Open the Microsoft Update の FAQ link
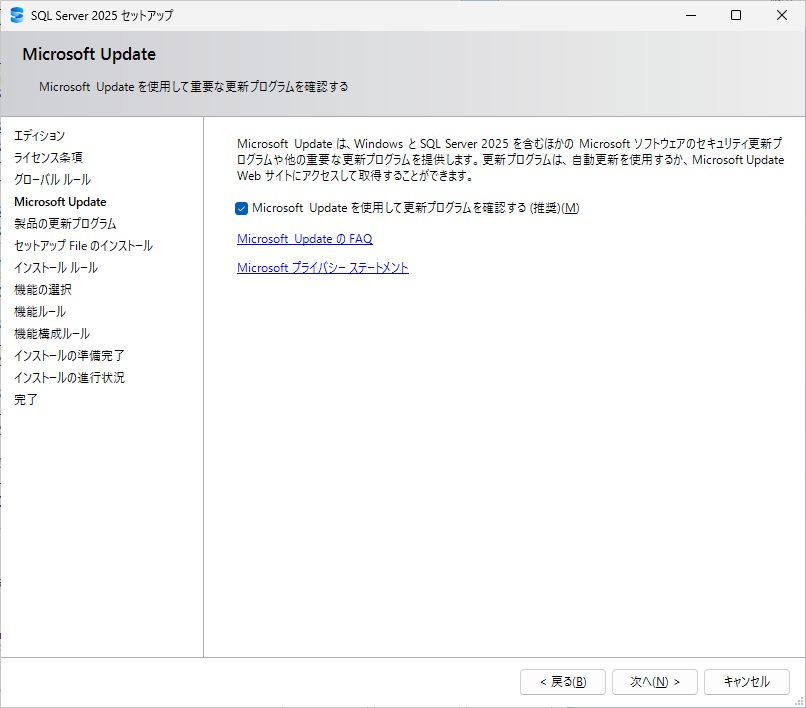This screenshot has width=806, height=708. 304,238
